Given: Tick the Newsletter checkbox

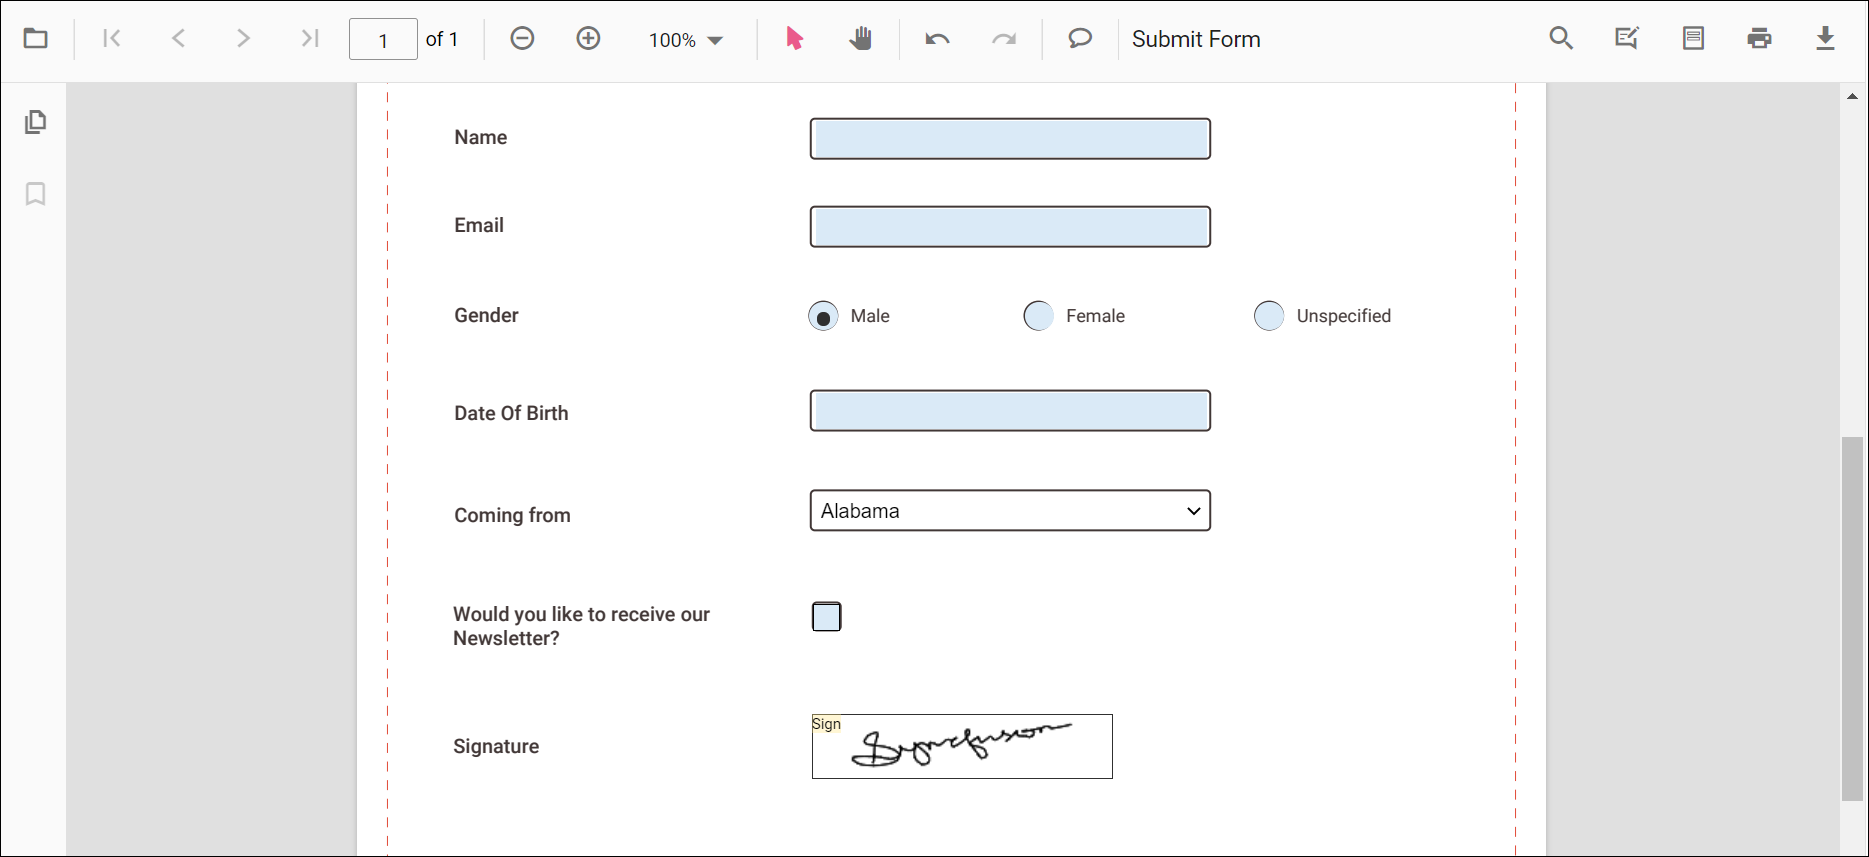Looking at the screenshot, I should [827, 617].
